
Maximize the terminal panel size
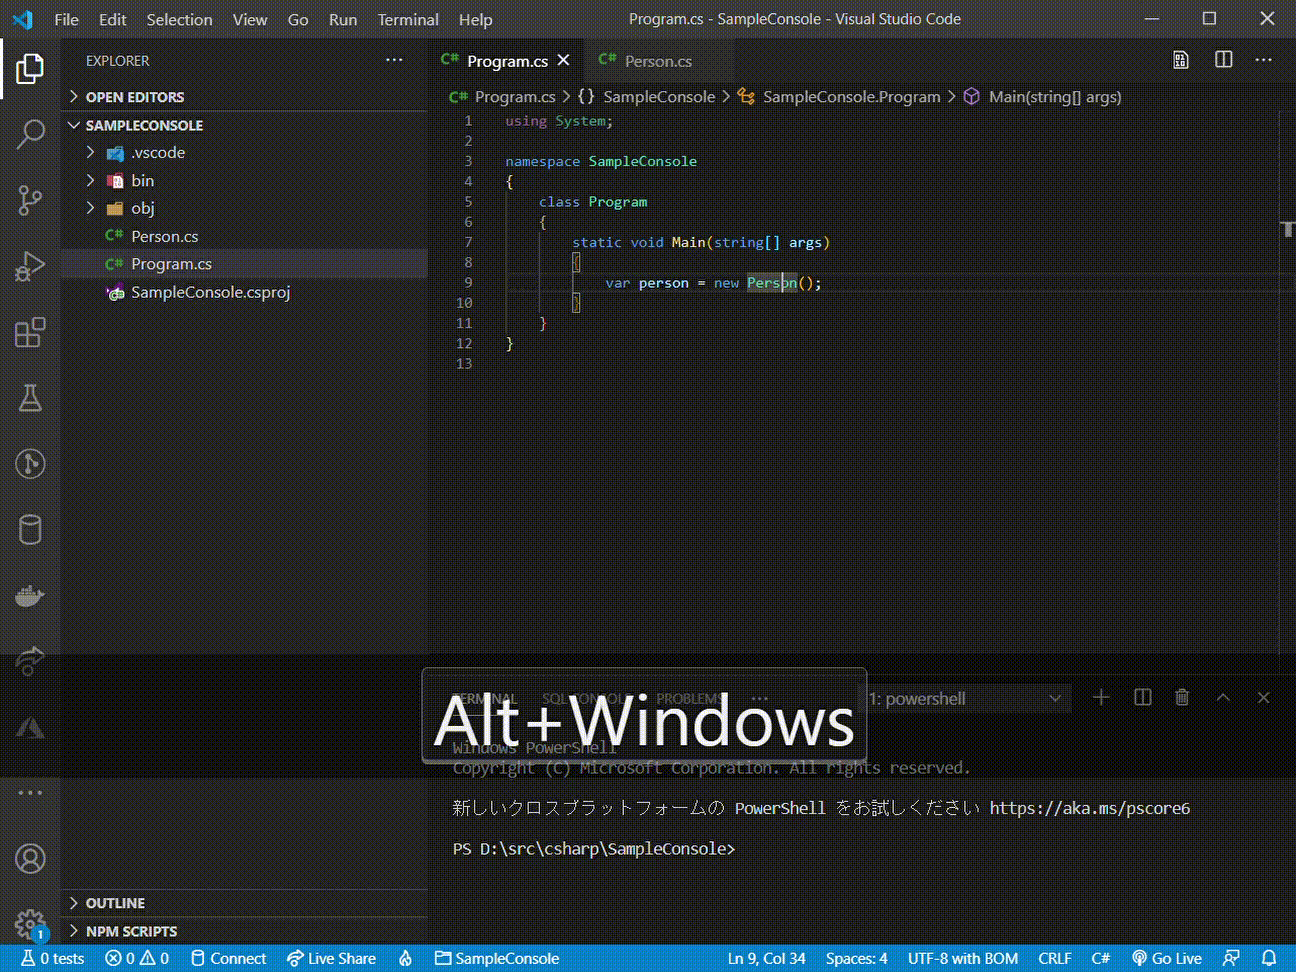[1223, 698]
